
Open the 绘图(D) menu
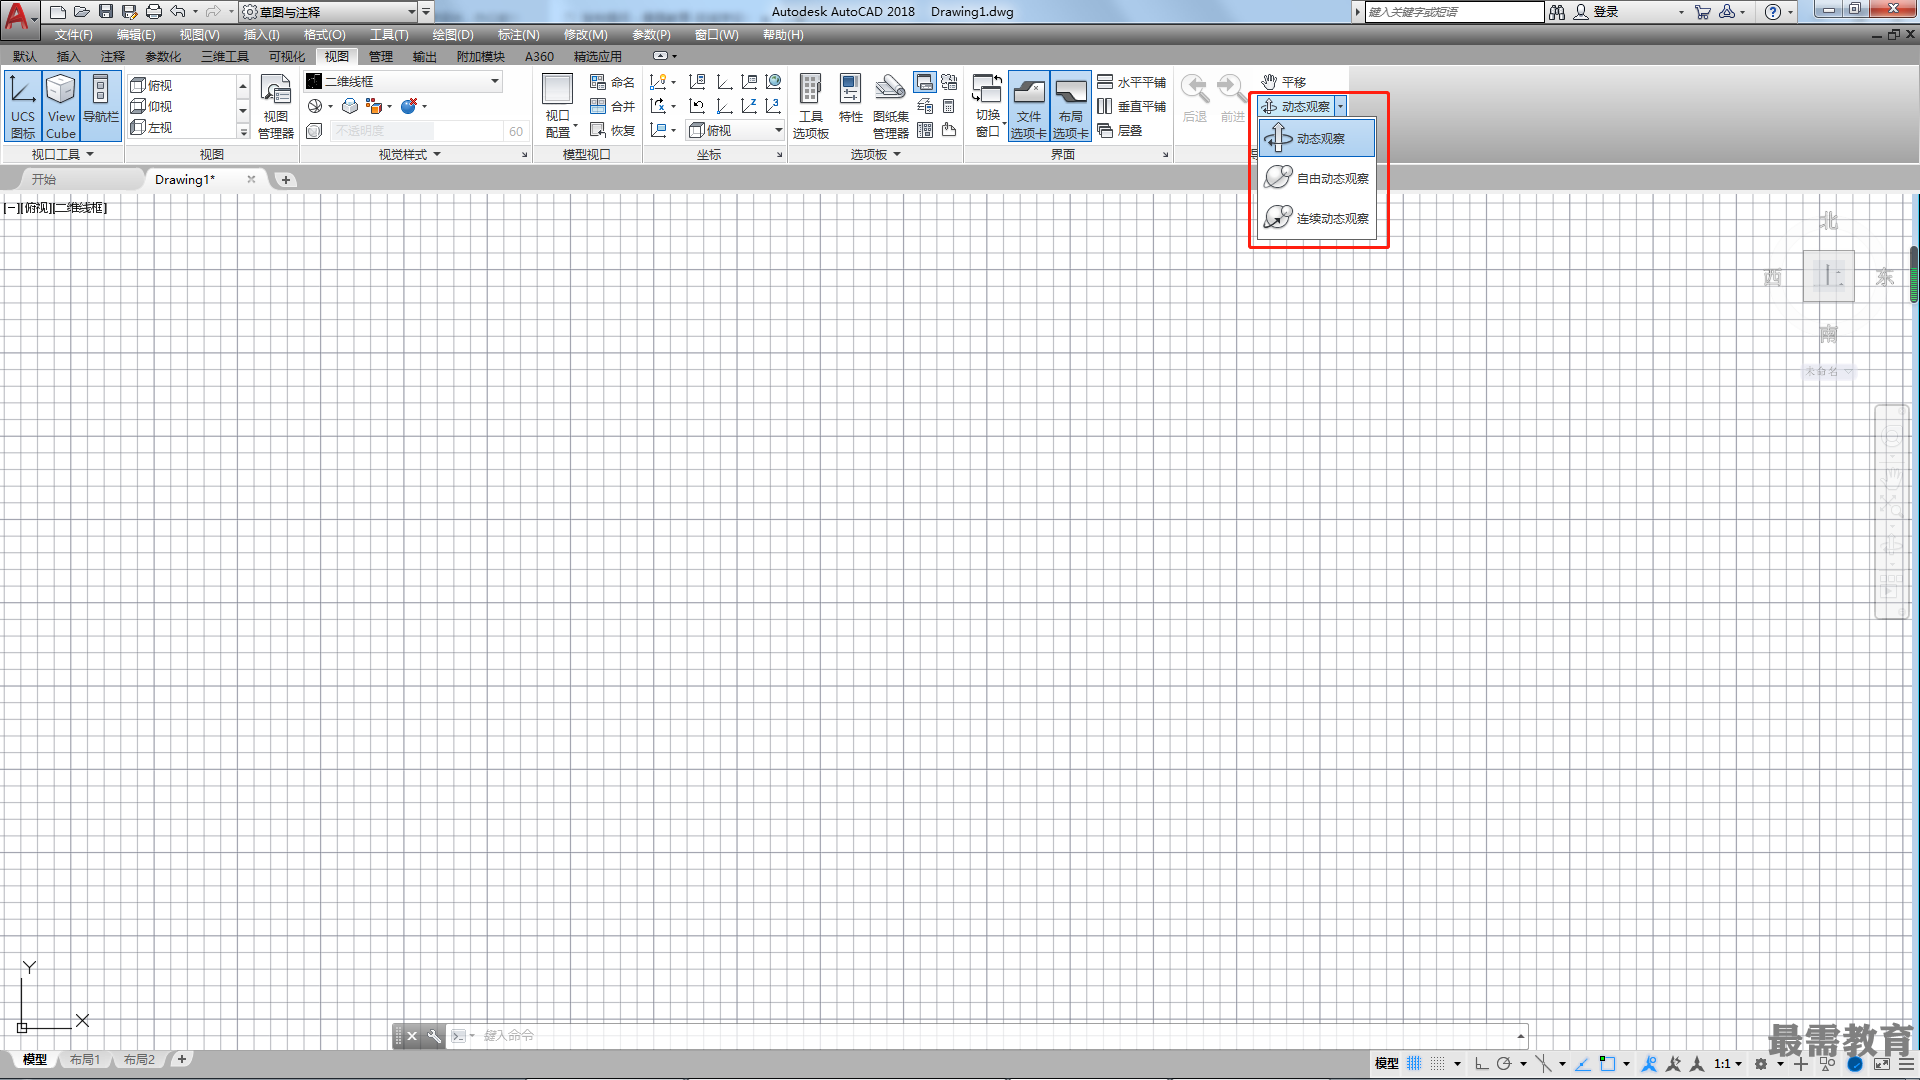pyautogui.click(x=453, y=35)
